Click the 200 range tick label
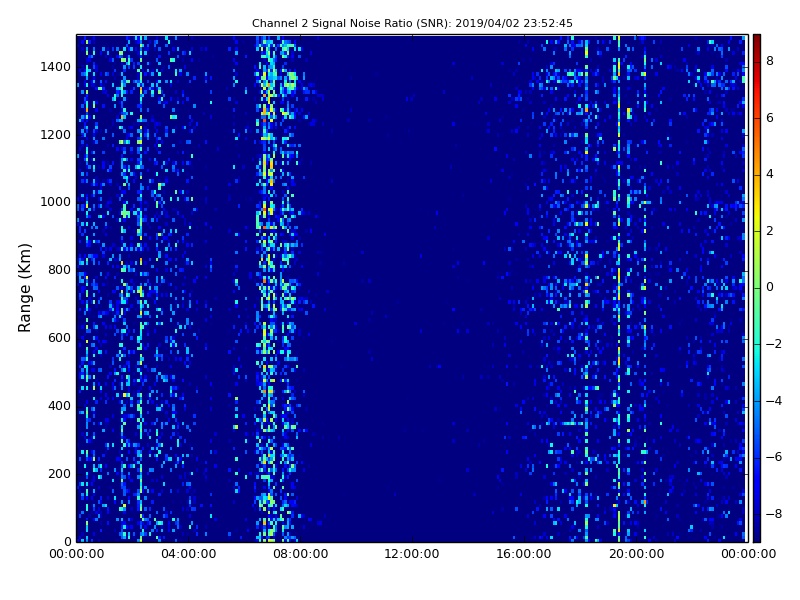This screenshot has height=600, width=800. pos(59,473)
